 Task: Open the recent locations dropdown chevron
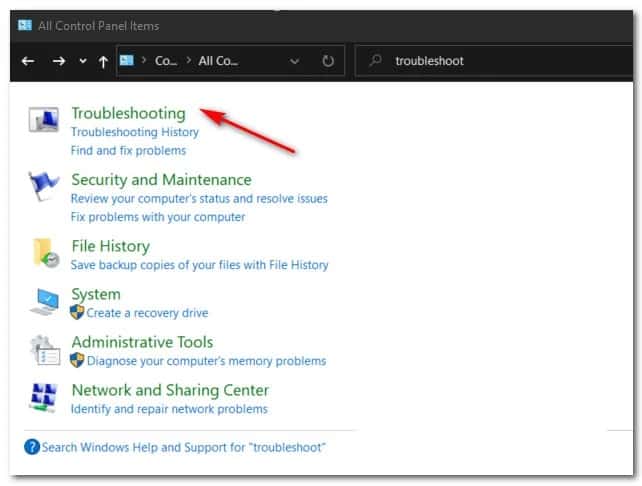(x=83, y=61)
